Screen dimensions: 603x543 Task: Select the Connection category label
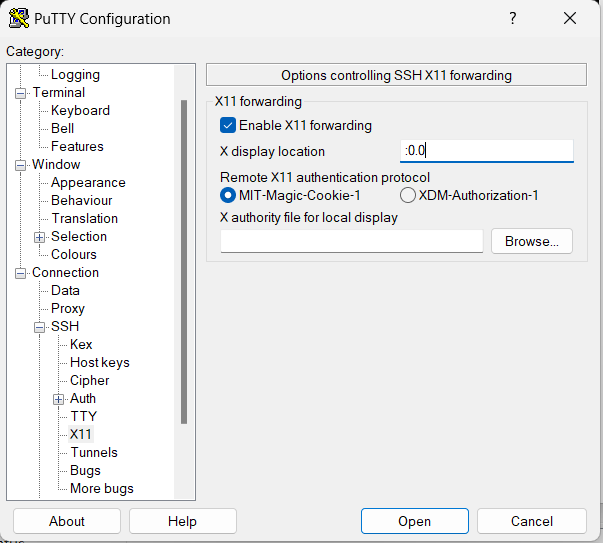pos(65,273)
